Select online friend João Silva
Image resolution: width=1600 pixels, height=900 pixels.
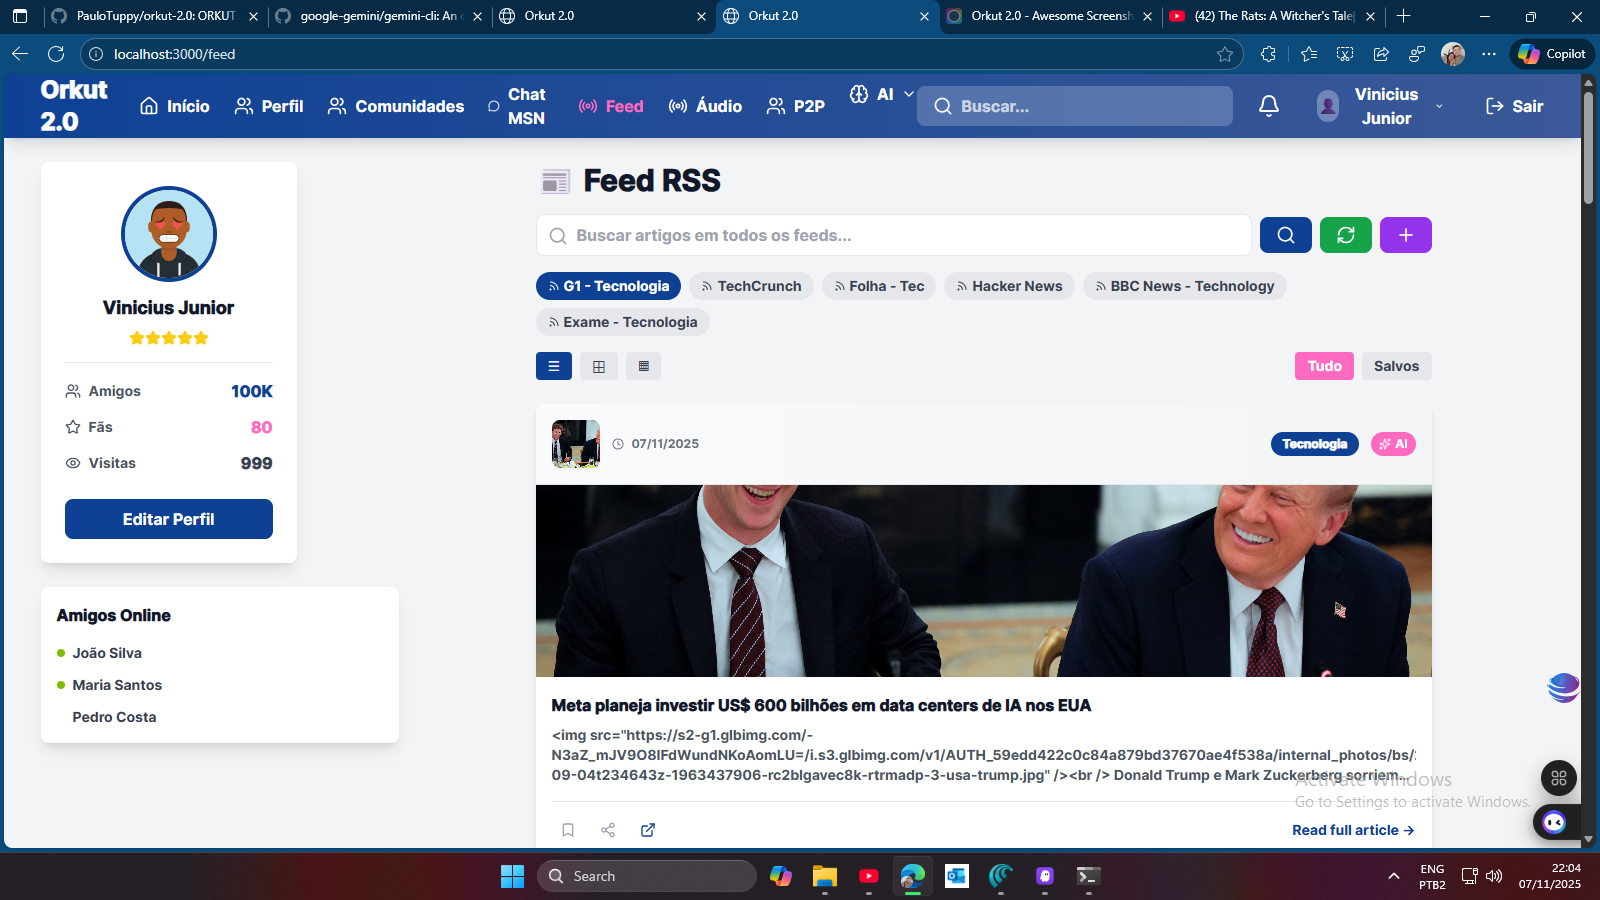(107, 653)
